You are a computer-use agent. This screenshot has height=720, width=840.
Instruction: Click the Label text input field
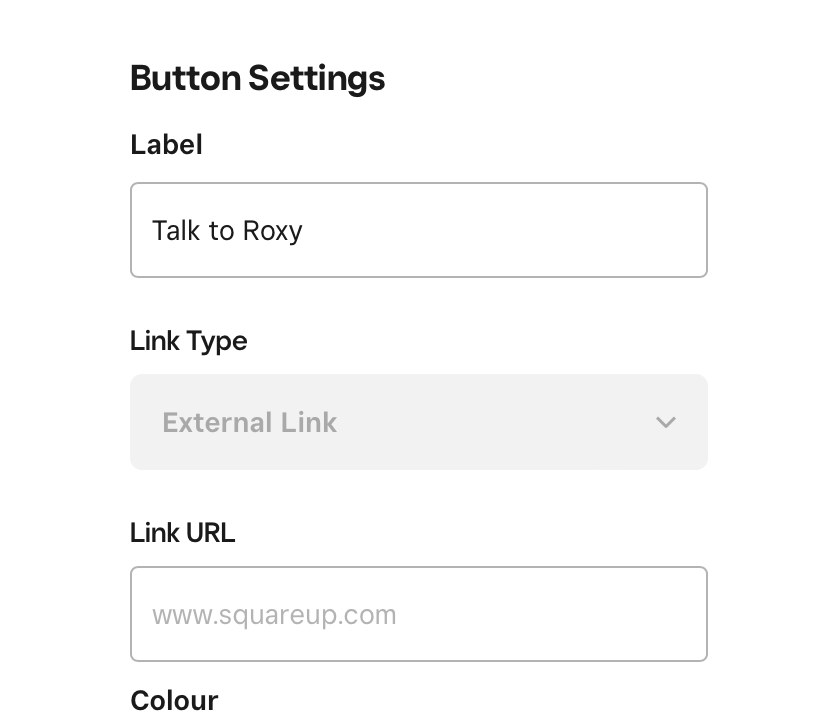[418, 230]
